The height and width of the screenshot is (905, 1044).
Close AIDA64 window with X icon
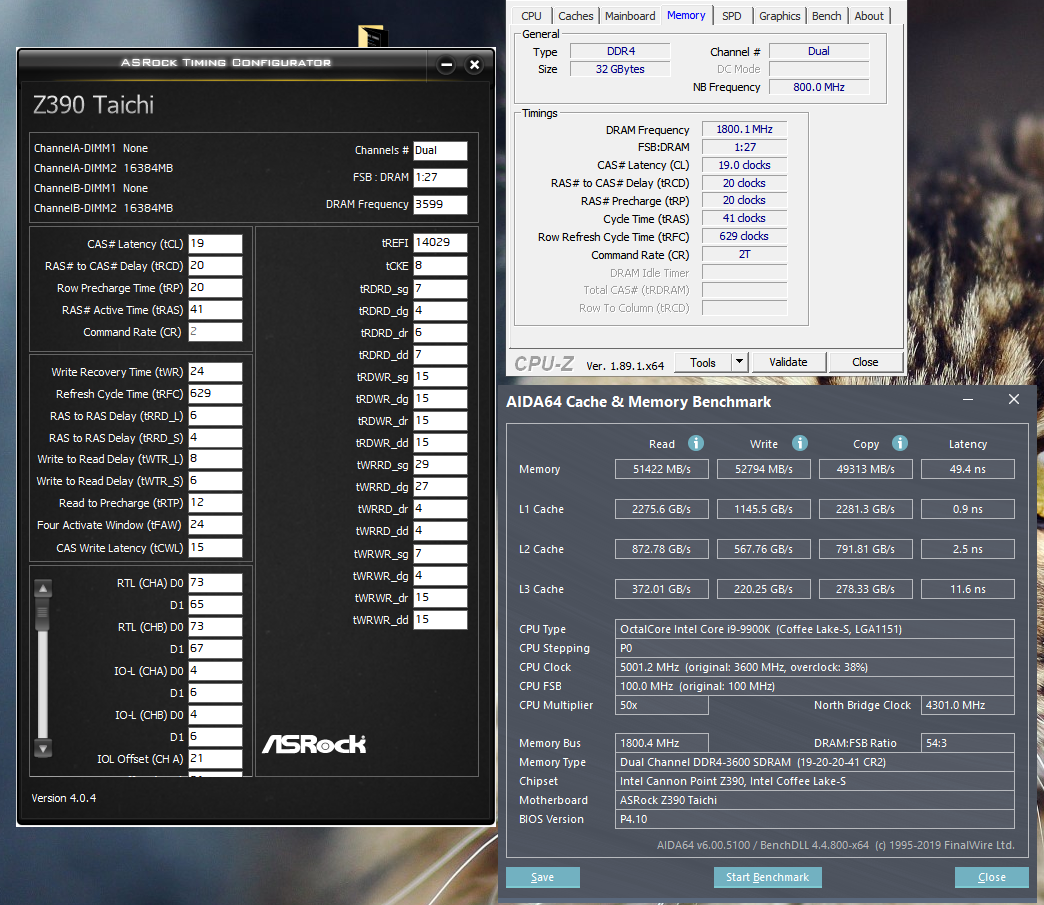click(x=1014, y=399)
